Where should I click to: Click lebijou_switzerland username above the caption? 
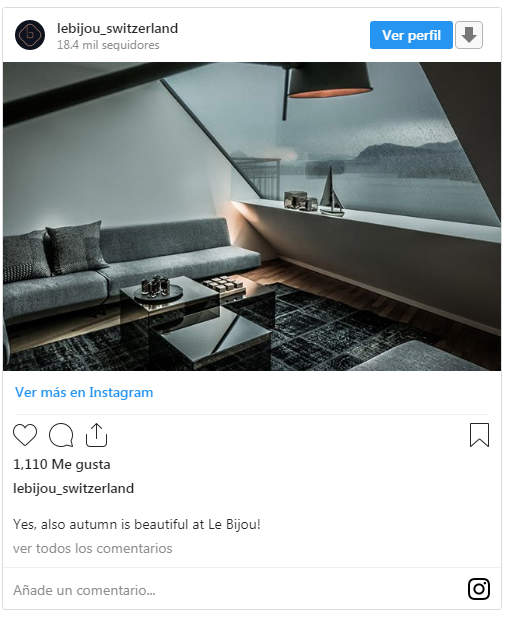click(74, 489)
